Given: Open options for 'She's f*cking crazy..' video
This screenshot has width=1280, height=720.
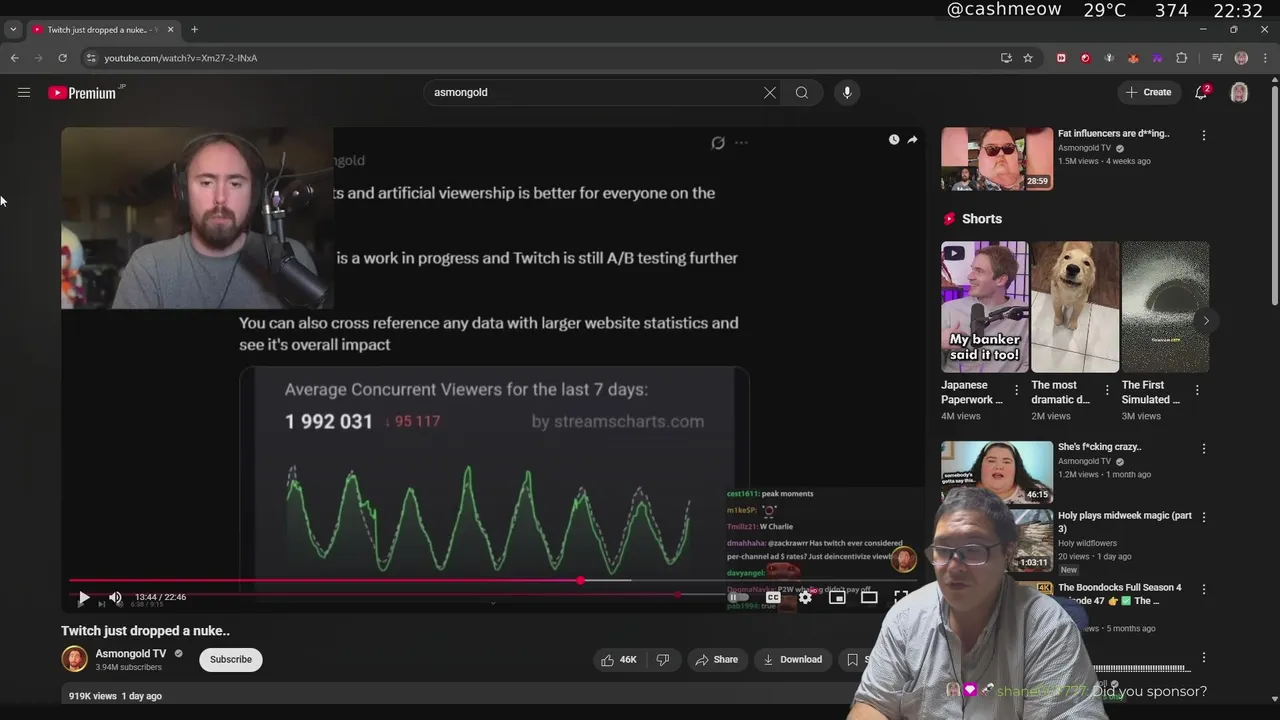Looking at the screenshot, I should pyautogui.click(x=1204, y=449).
